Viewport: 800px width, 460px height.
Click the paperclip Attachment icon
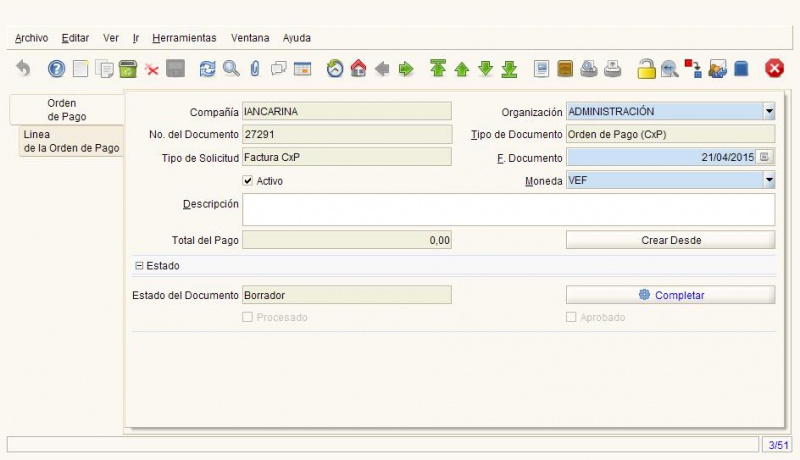coord(255,68)
